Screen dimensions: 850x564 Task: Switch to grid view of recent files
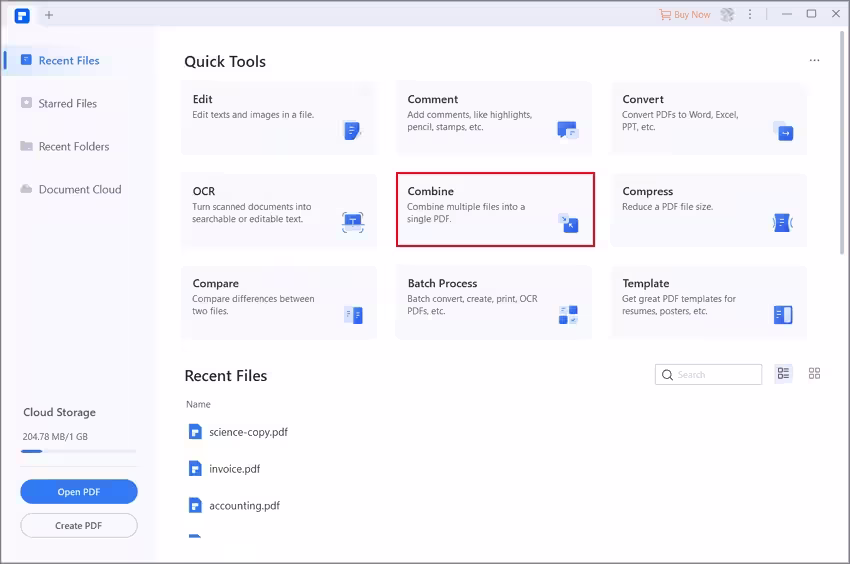(814, 374)
